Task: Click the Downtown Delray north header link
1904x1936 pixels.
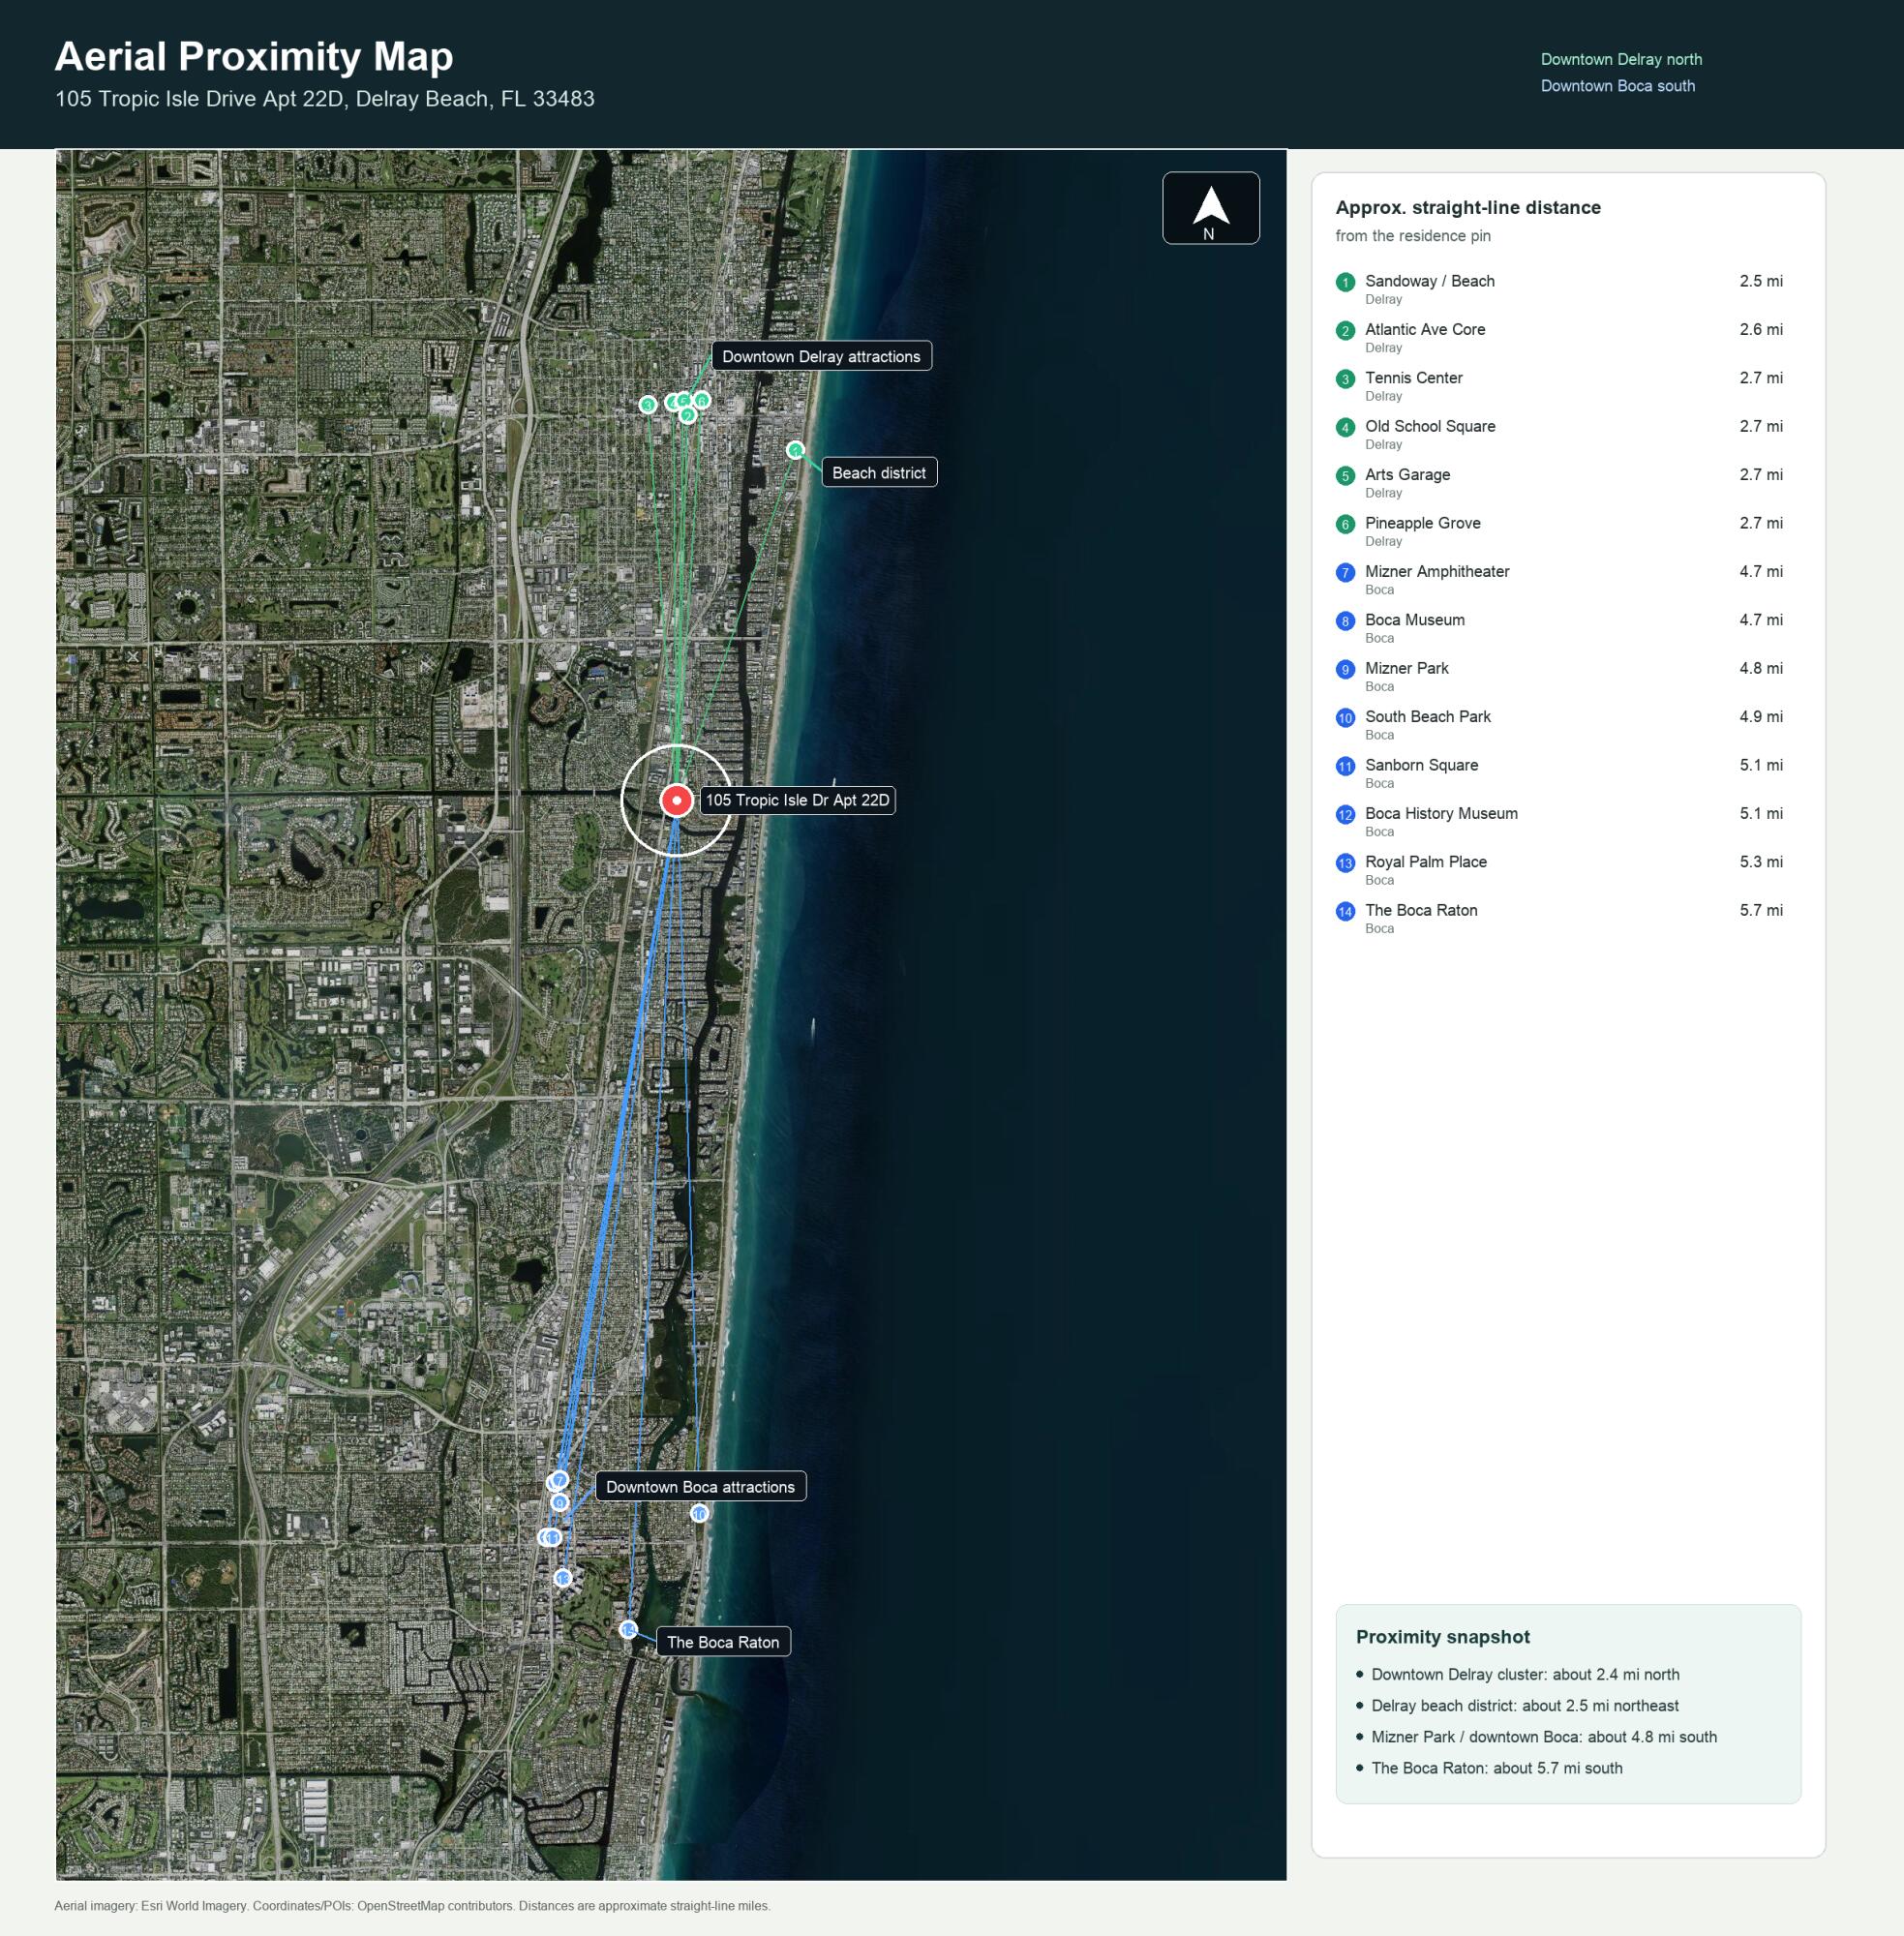Action: pos(1621,59)
